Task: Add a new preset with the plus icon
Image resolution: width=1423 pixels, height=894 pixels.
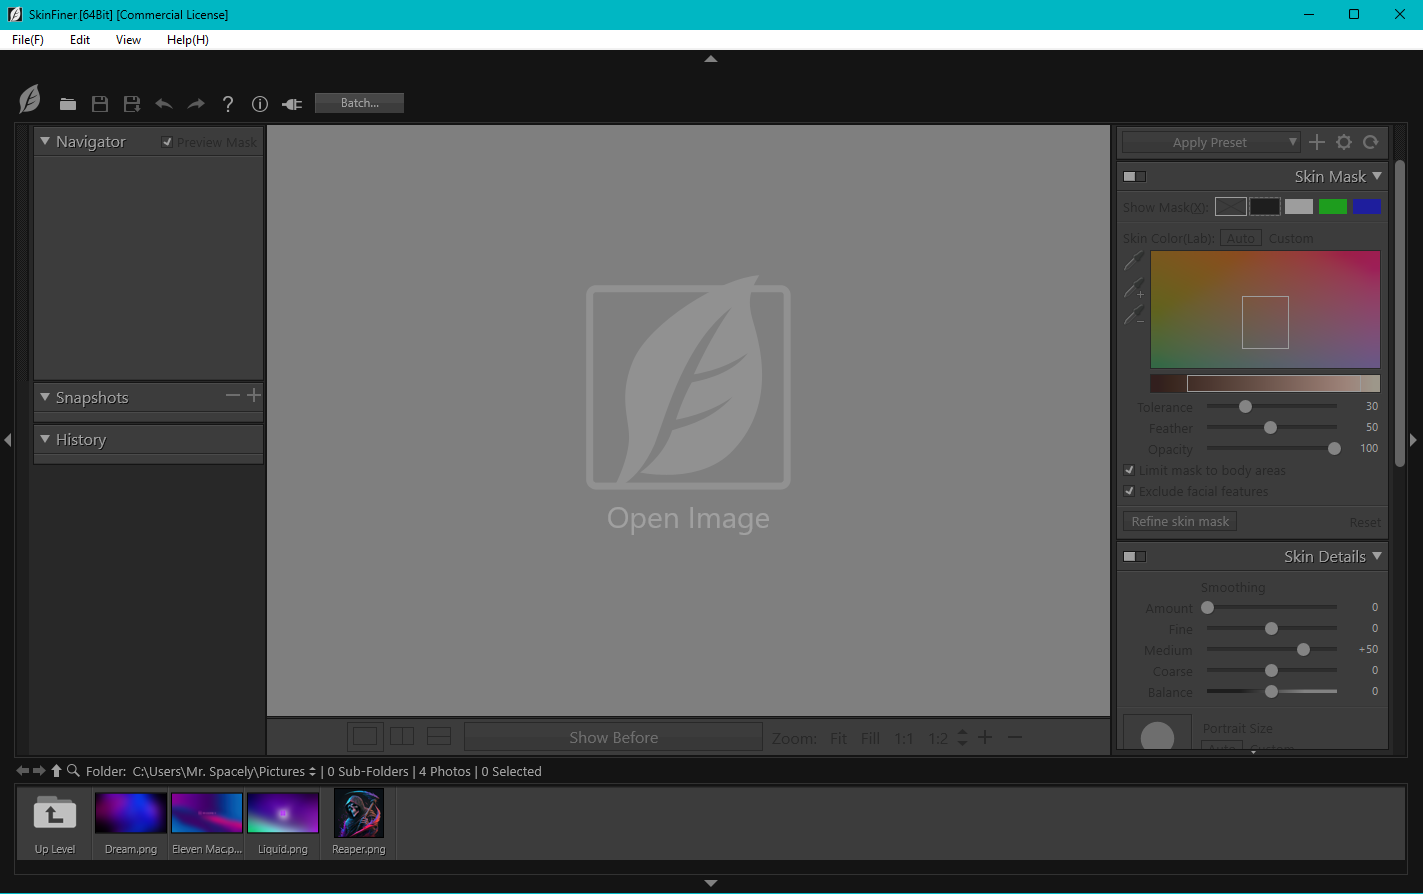Action: click(1317, 142)
